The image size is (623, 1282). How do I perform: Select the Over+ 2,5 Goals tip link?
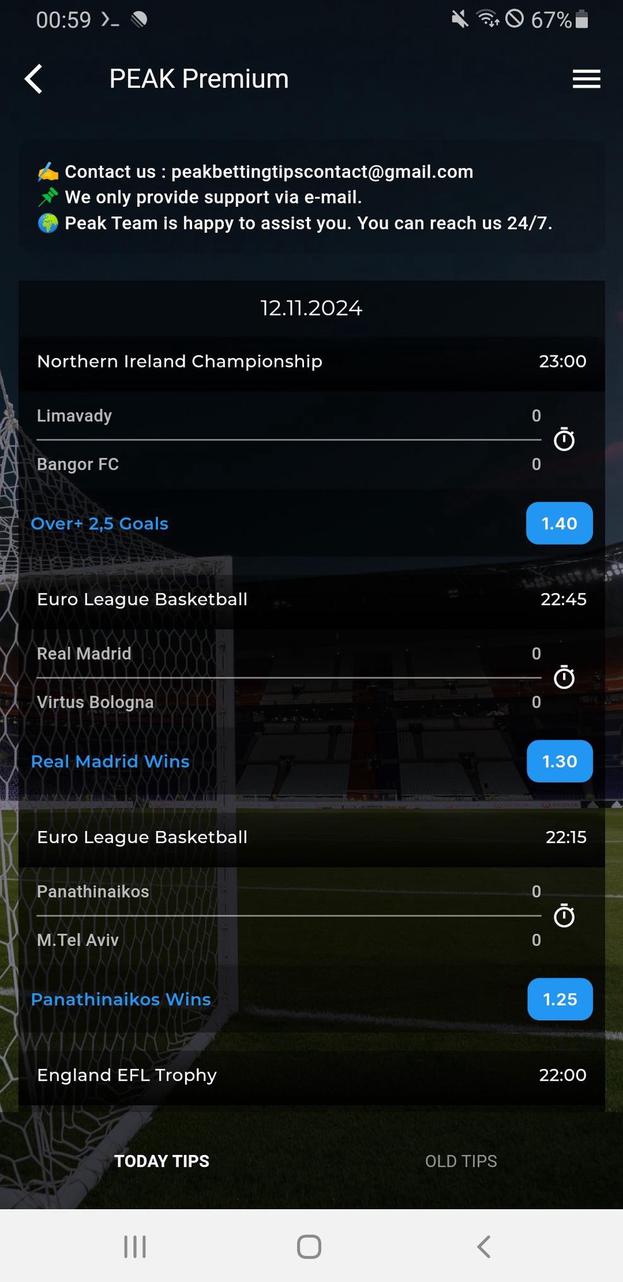click(x=99, y=523)
